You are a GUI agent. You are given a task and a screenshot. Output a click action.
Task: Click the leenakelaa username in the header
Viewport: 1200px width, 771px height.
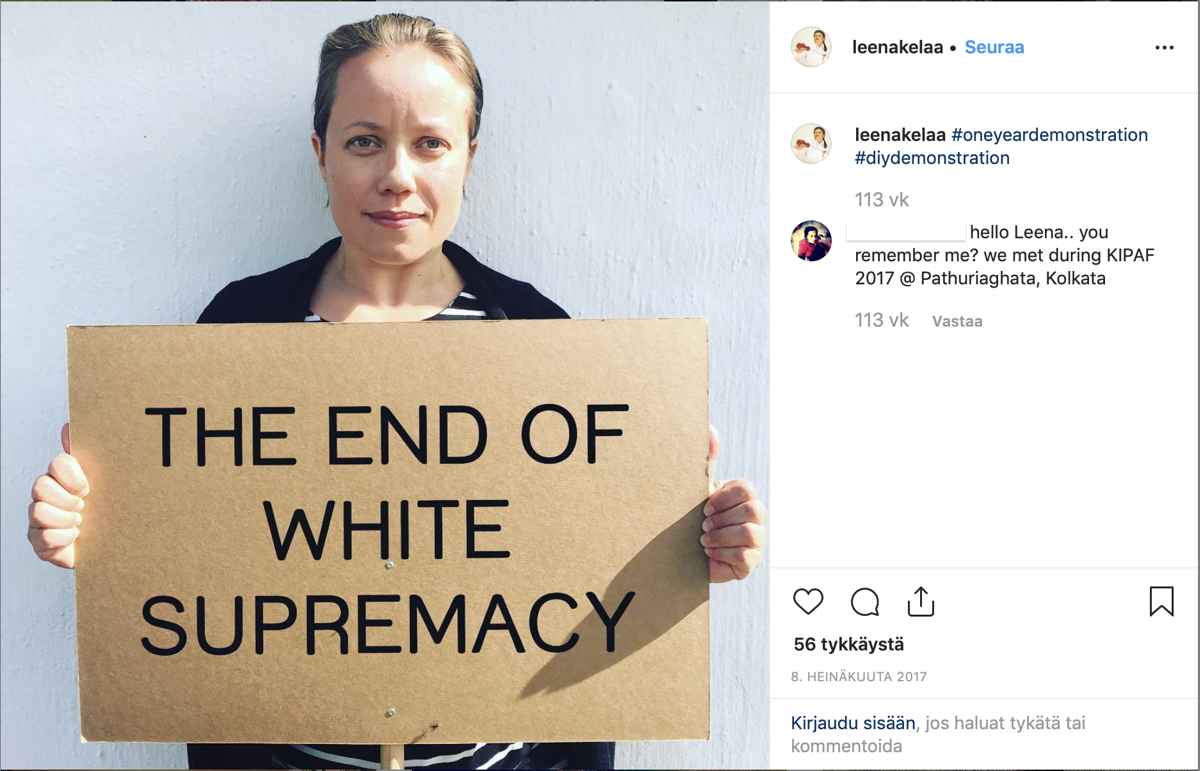pos(897,47)
